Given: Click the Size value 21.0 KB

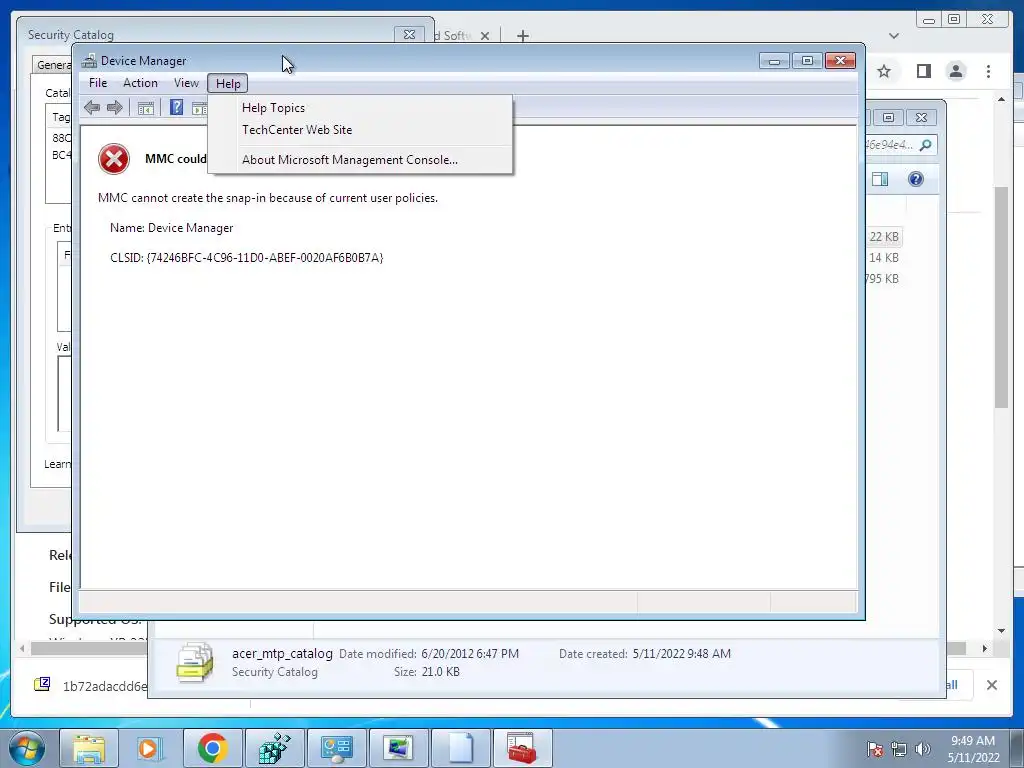Looking at the screenshot, I should tap(441, 672).
